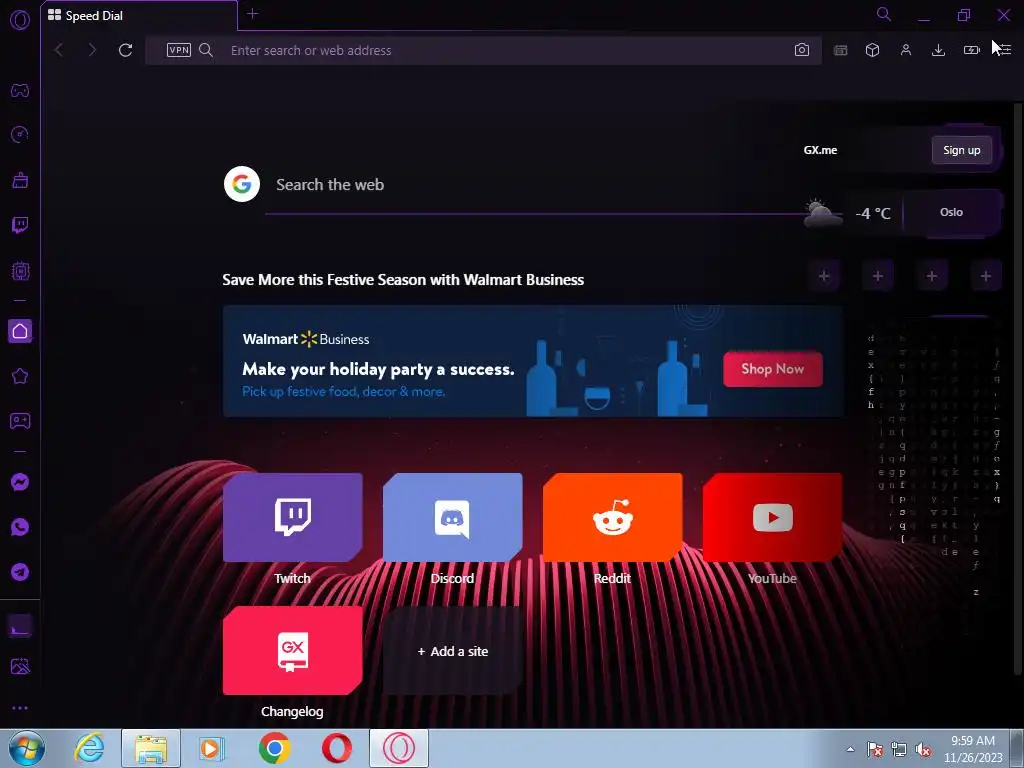
Task: Open the Windows Start button
Action: click(27, 748)
